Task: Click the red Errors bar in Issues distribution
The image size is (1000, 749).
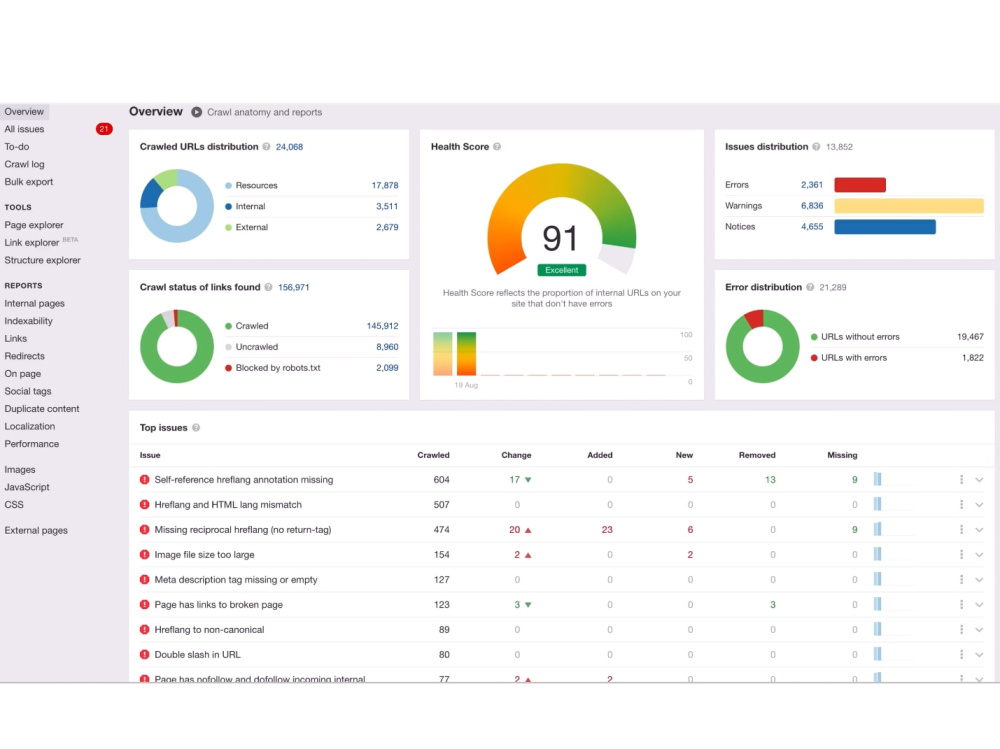Action: (860, 185)
